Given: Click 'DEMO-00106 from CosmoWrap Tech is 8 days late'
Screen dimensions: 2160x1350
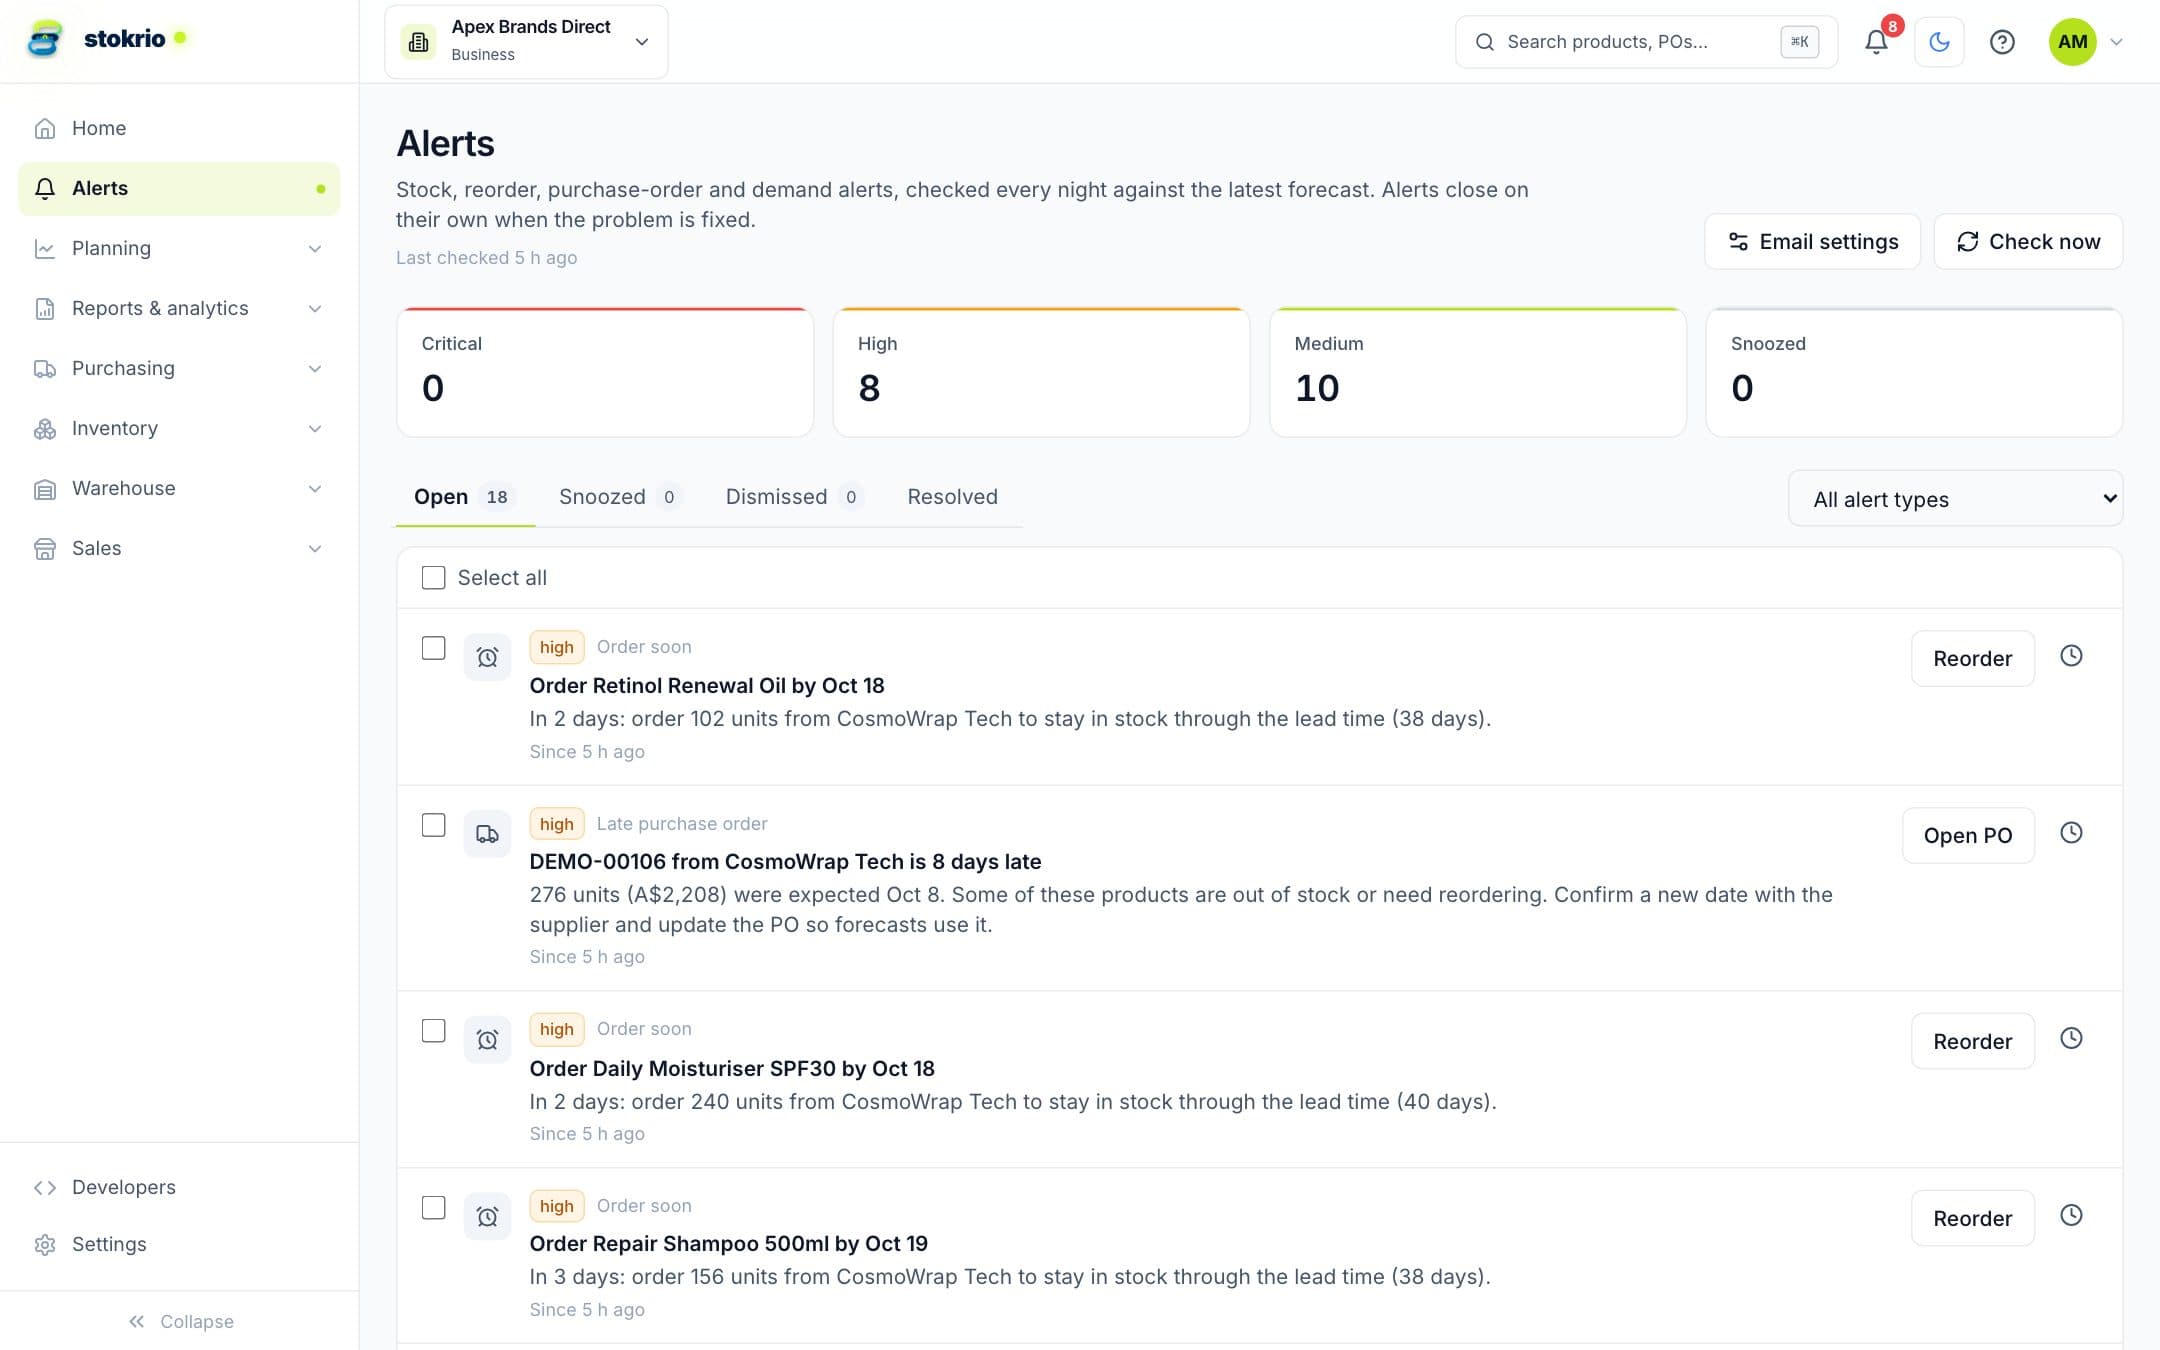Looking at the screenshot, I should click(785, 861).
